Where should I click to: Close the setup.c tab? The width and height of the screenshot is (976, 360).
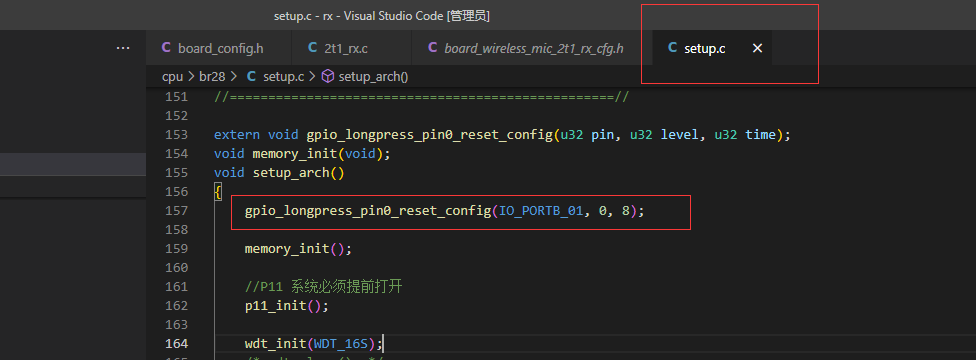click(x=758, y=48)
